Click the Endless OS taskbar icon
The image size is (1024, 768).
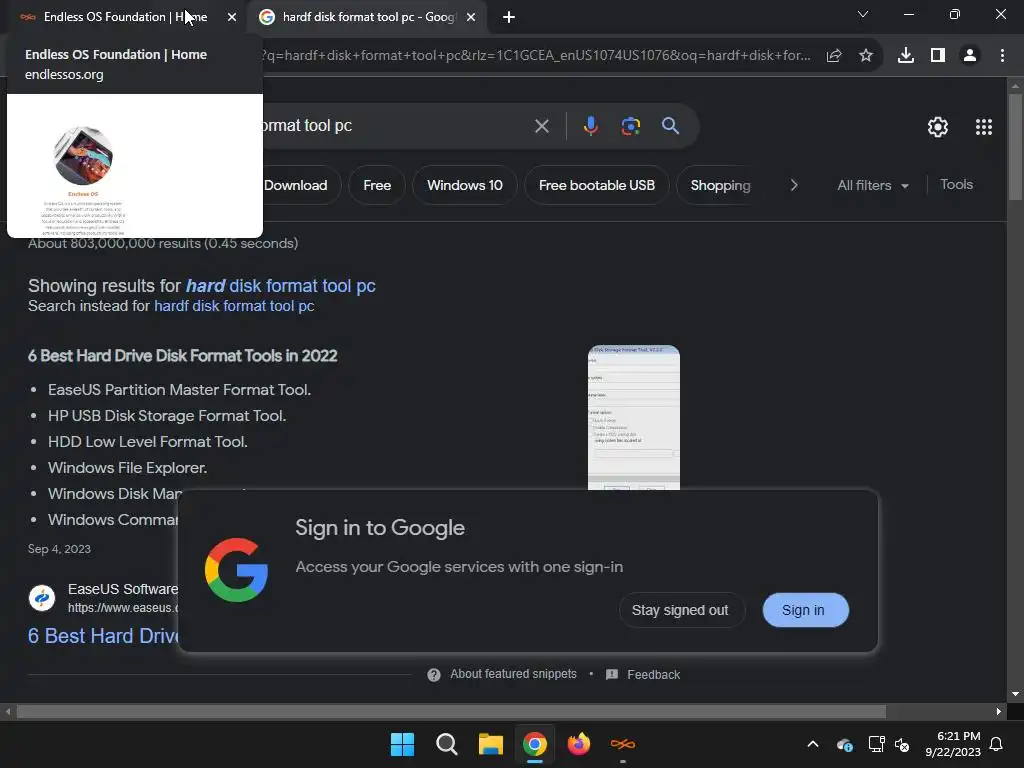[622, 744]
